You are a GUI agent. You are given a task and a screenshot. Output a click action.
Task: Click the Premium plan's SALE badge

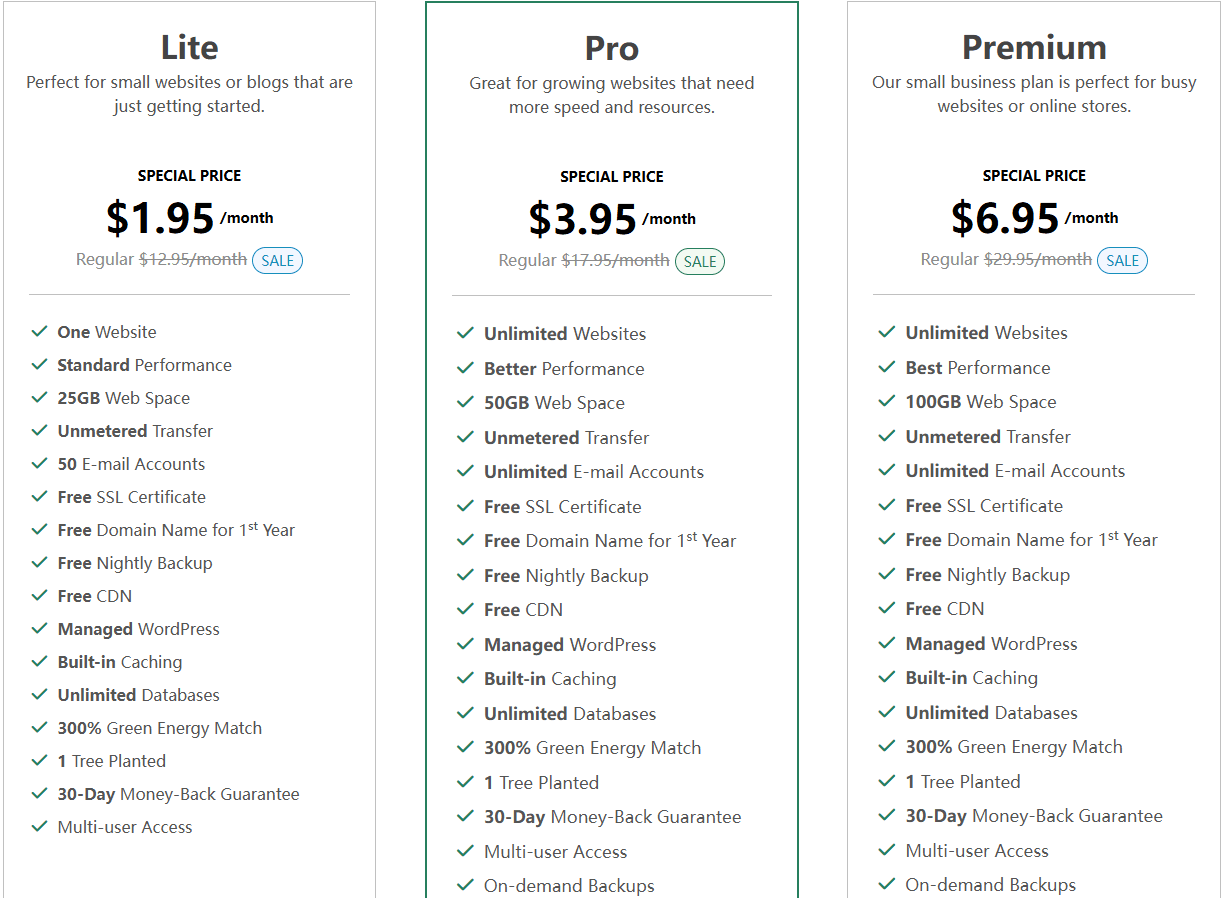[x=1122, y=261]
